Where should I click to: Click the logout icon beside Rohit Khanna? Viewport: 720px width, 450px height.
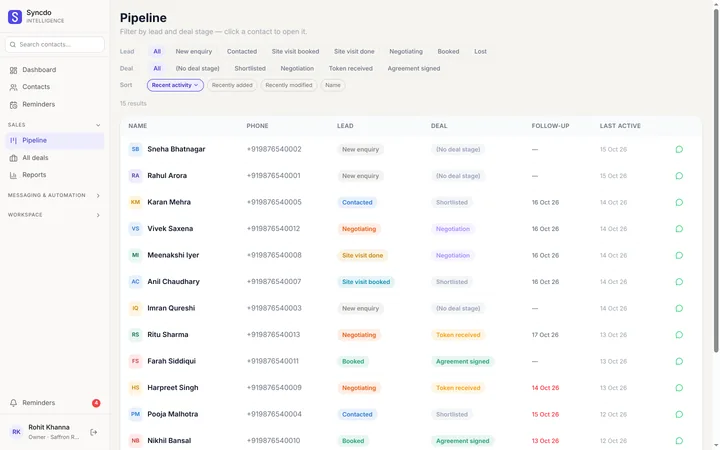point(94,432)
